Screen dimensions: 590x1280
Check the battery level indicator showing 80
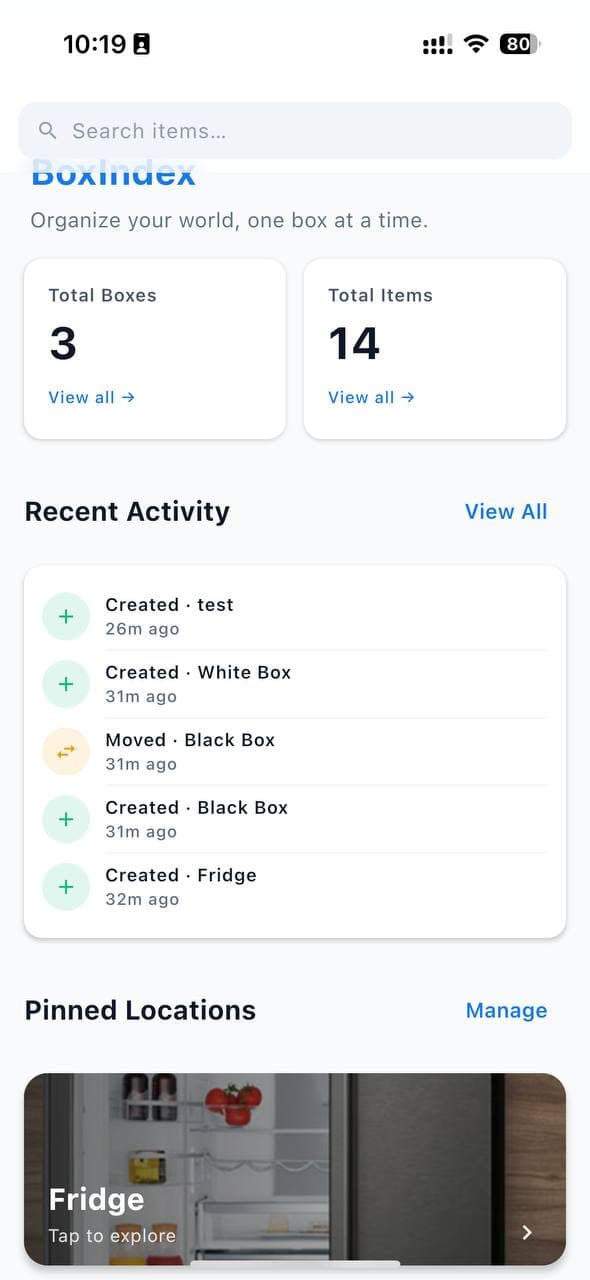coord(519,43)
